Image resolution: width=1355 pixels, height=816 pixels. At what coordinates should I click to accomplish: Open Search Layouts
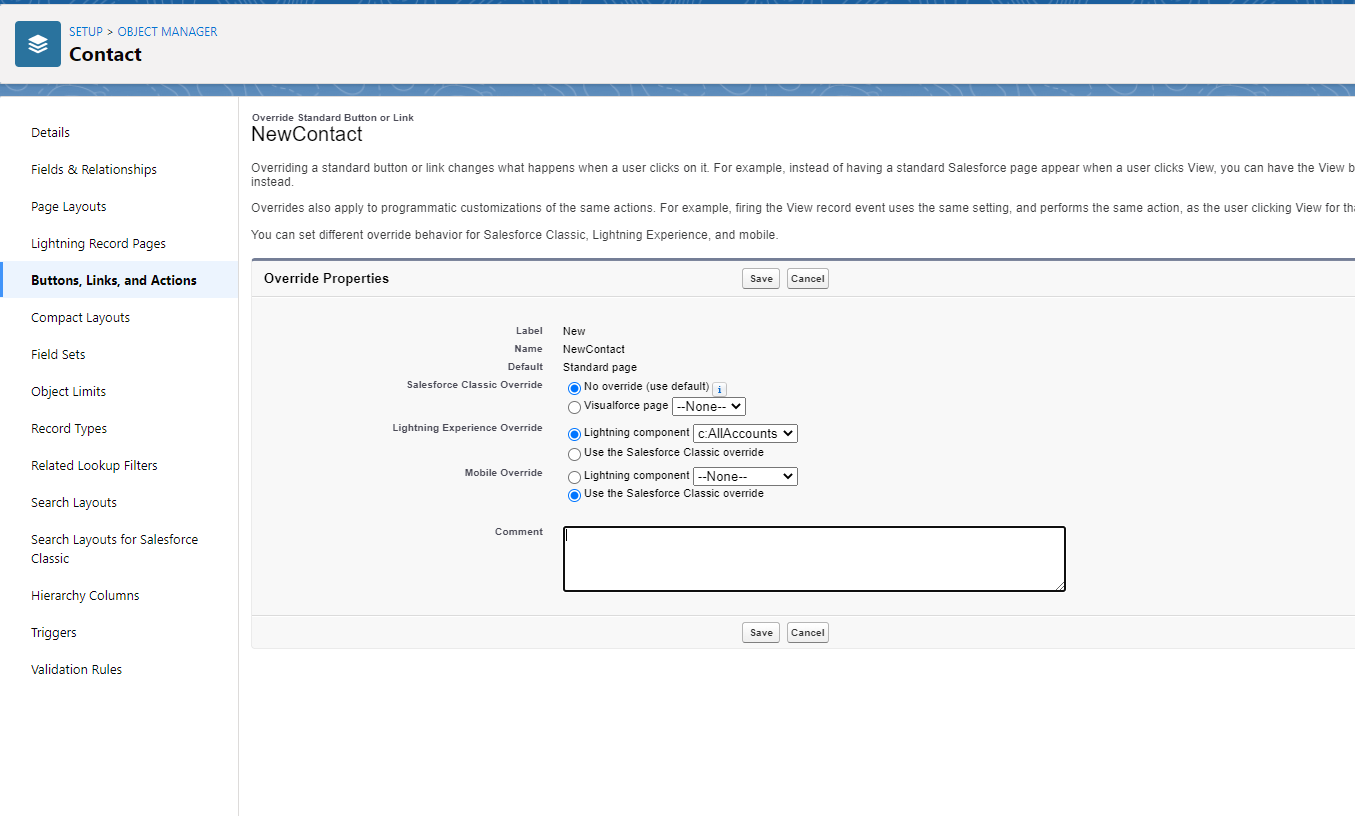point(74,502)
